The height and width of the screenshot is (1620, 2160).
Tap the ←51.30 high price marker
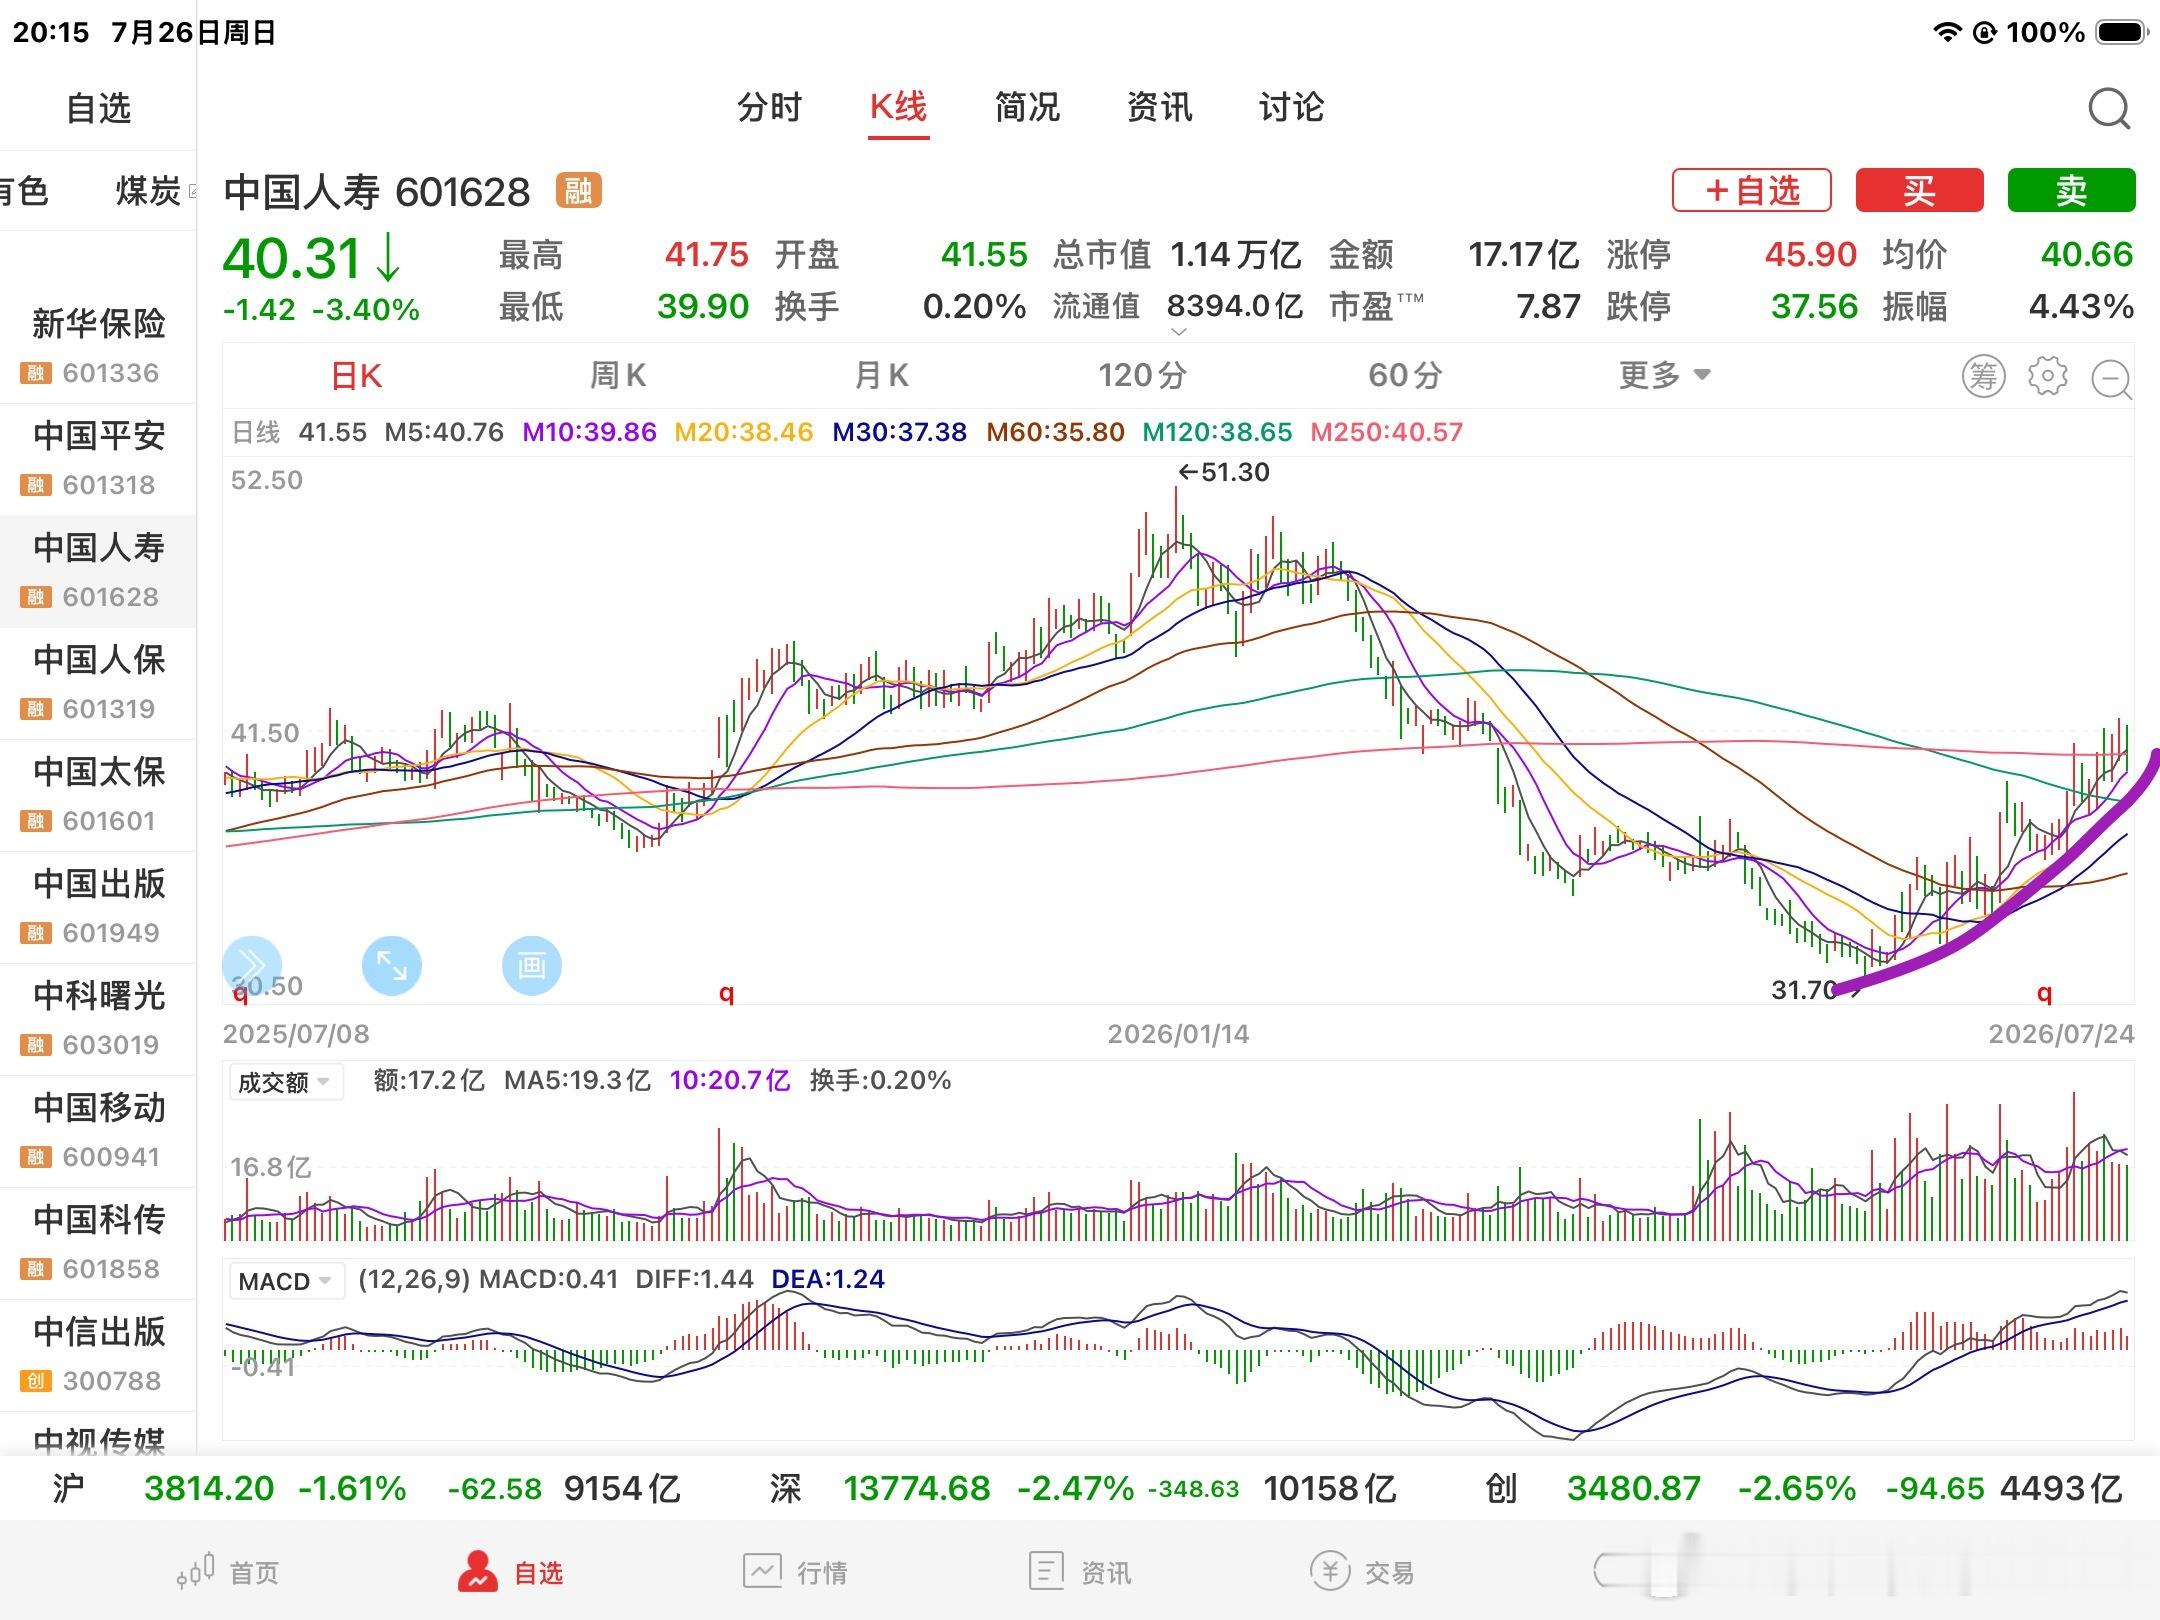(1223, 472)
